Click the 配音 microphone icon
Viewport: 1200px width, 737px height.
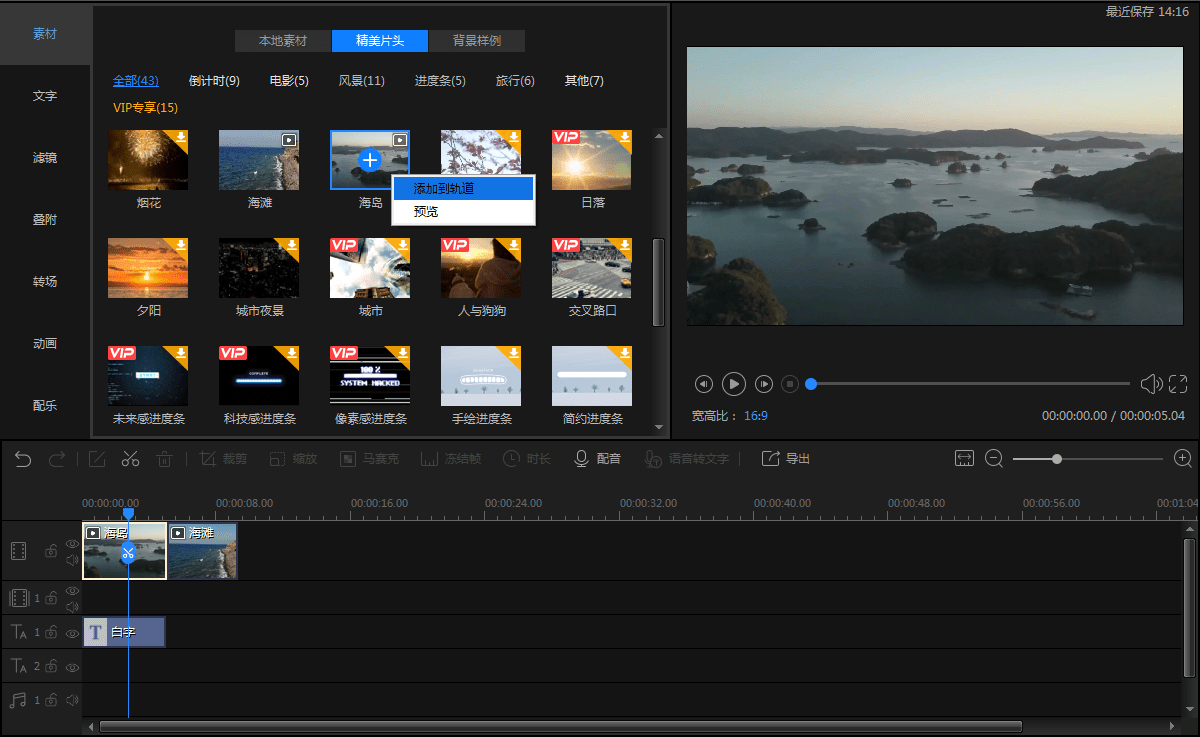tap(581, 459)
